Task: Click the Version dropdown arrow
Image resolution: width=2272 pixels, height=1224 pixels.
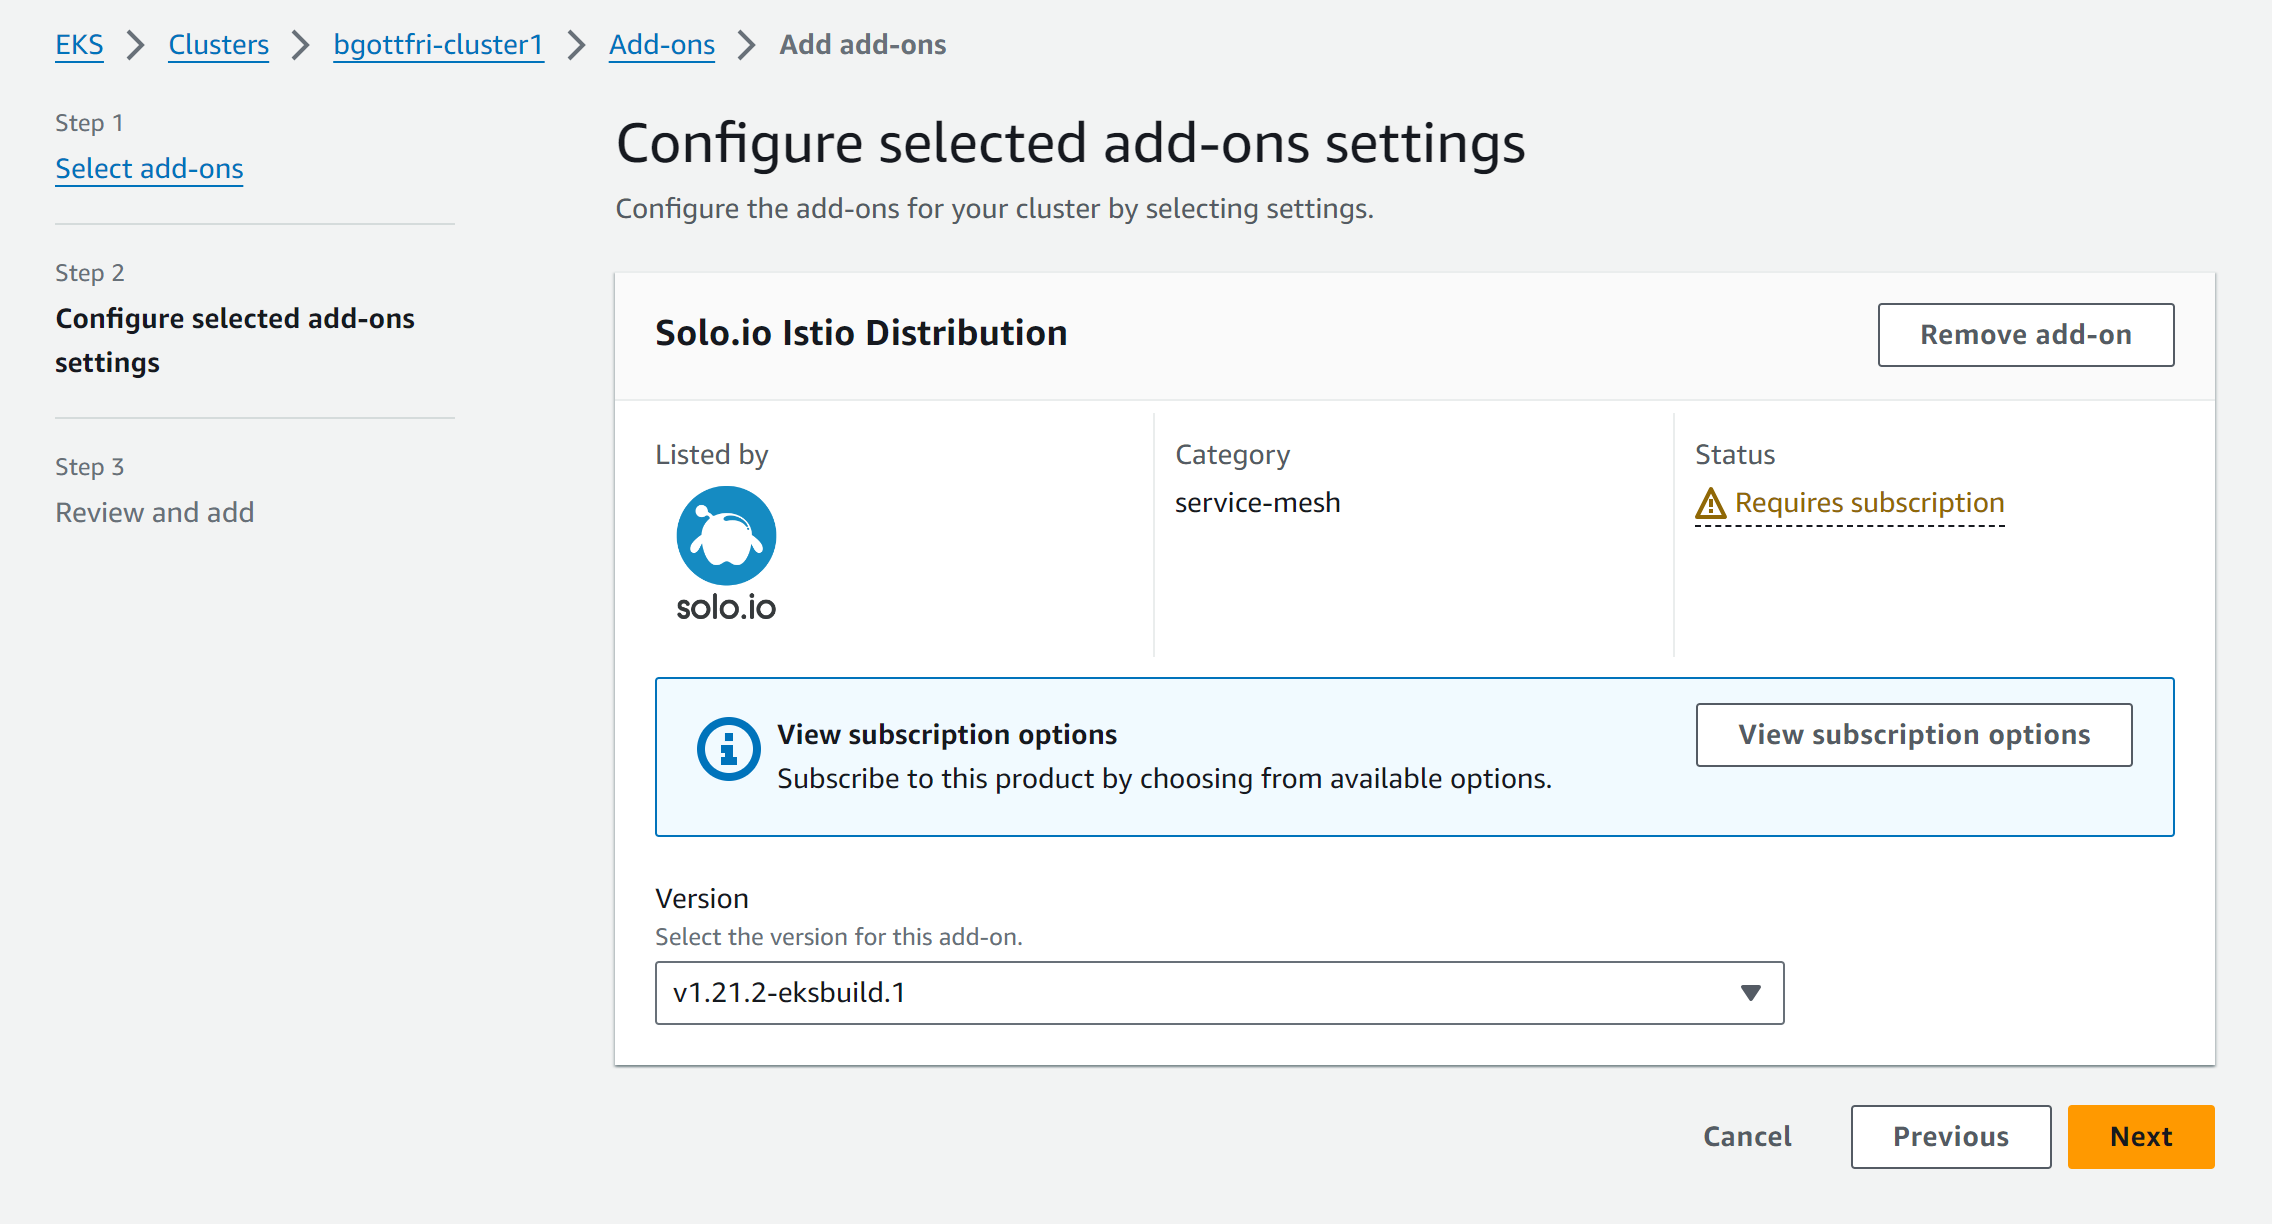Action: click(x=1749, y=993)
